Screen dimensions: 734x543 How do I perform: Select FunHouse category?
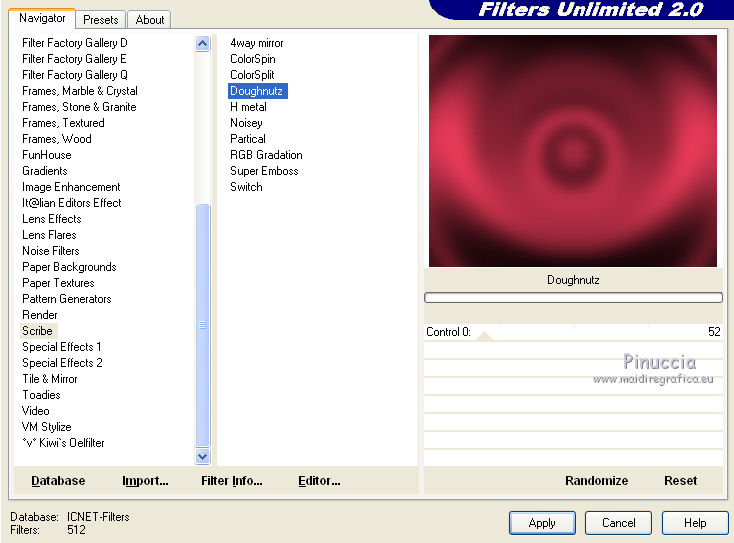pos(46,155)
